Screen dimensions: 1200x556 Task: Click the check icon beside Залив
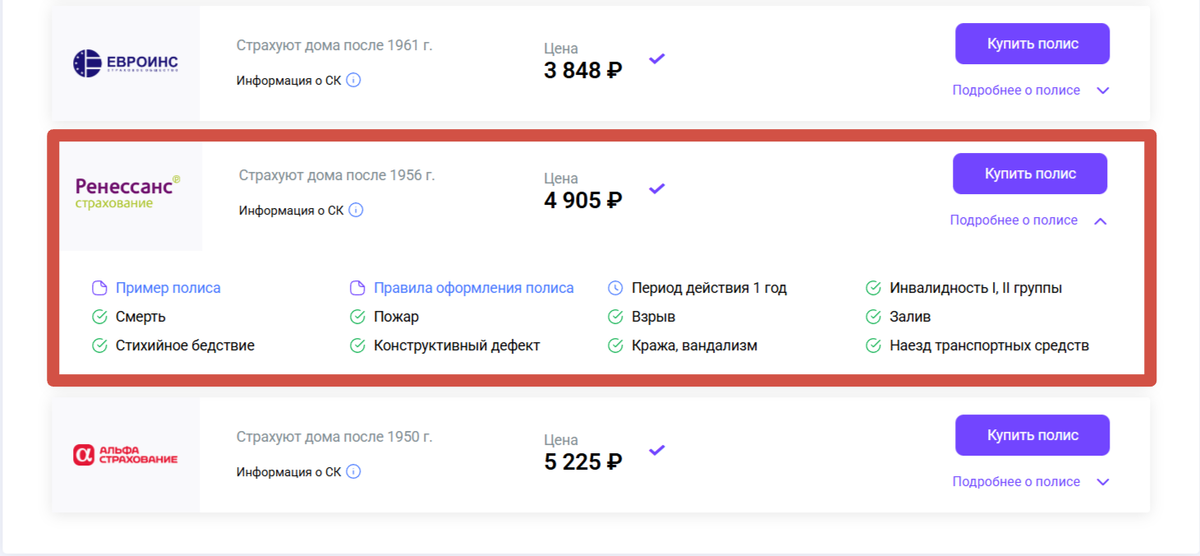873,317
